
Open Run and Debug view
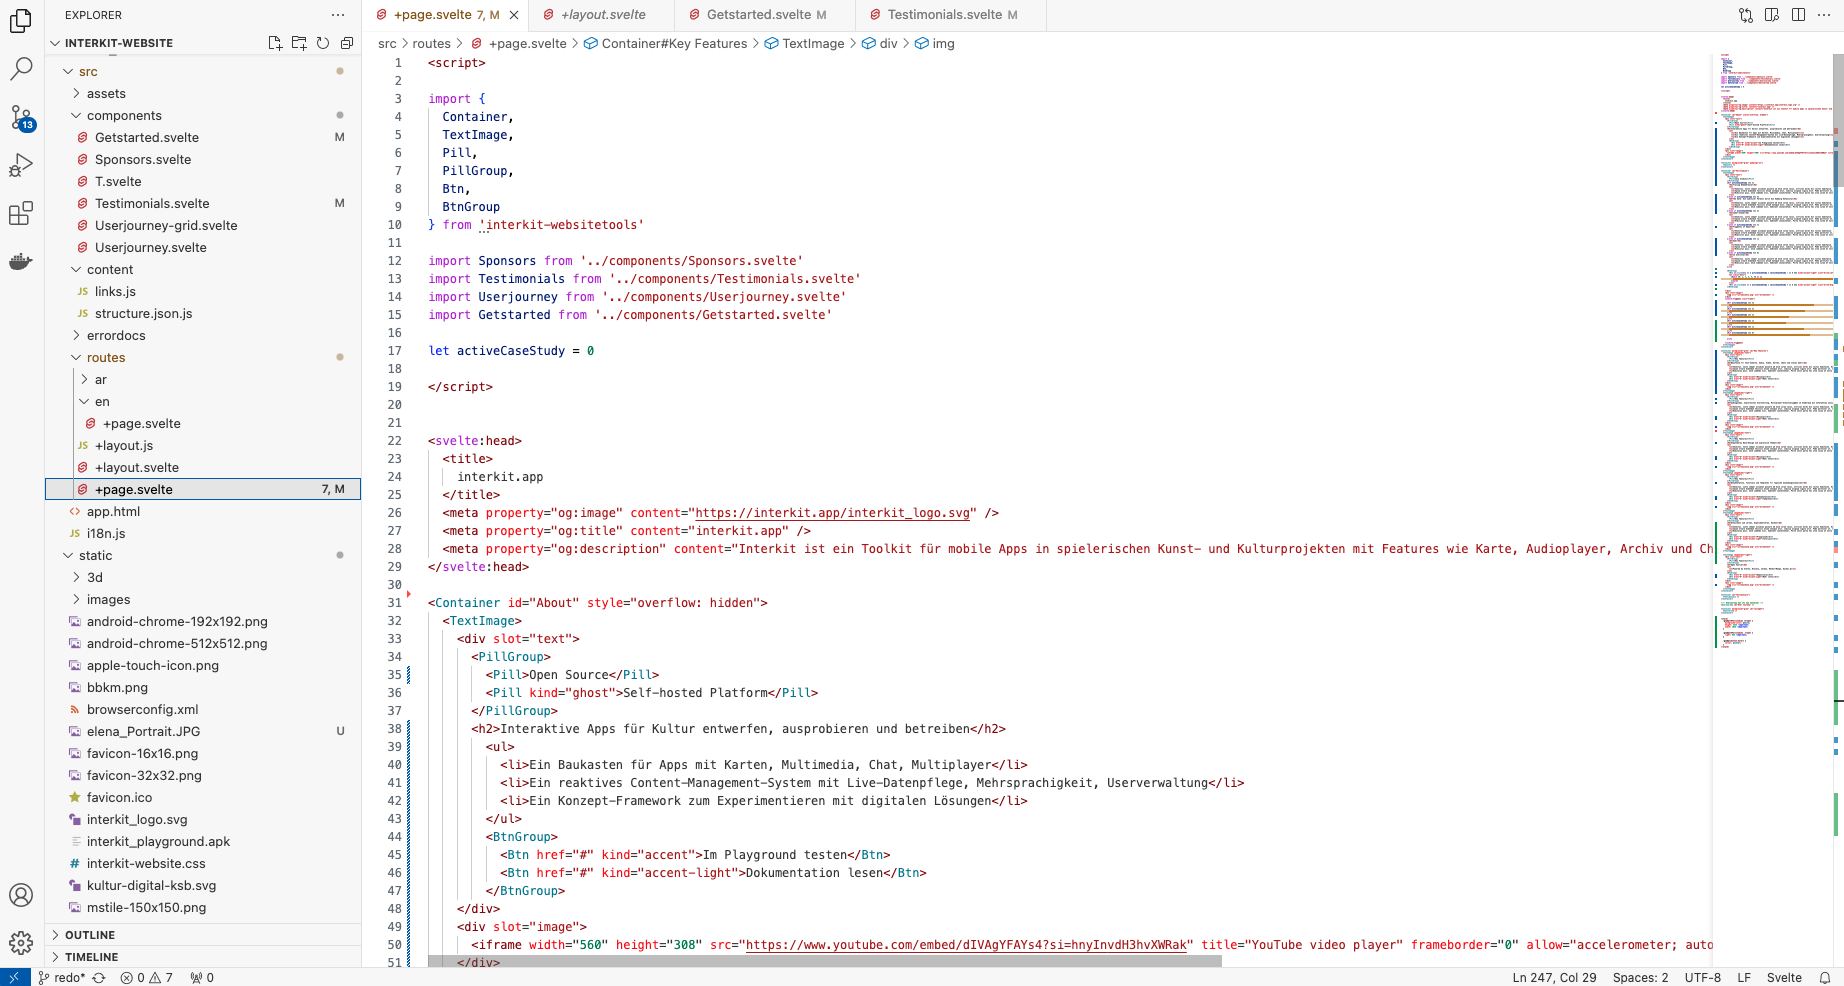(21, 165)
